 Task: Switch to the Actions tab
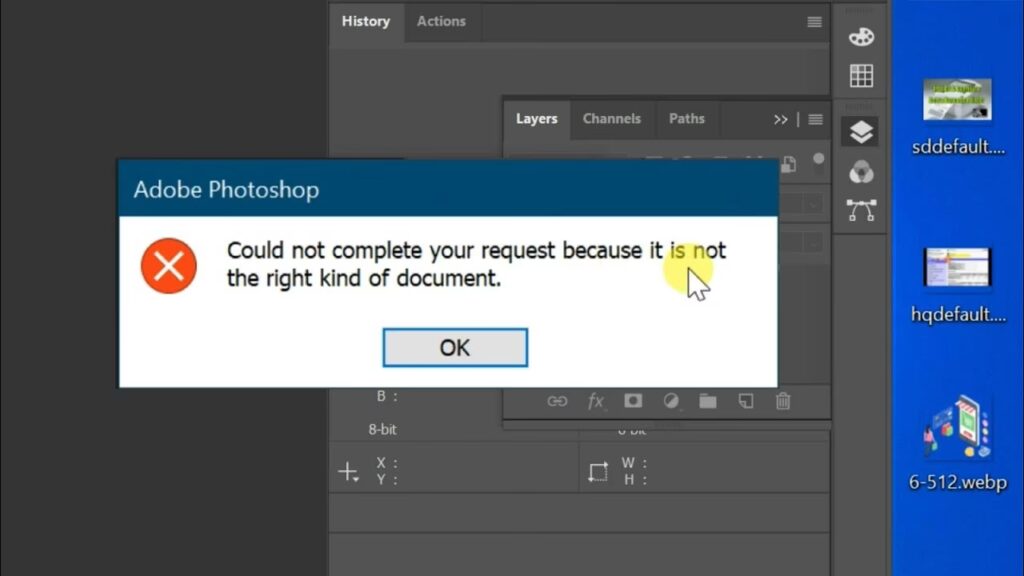pyautogui.click(x=441, y=21)
